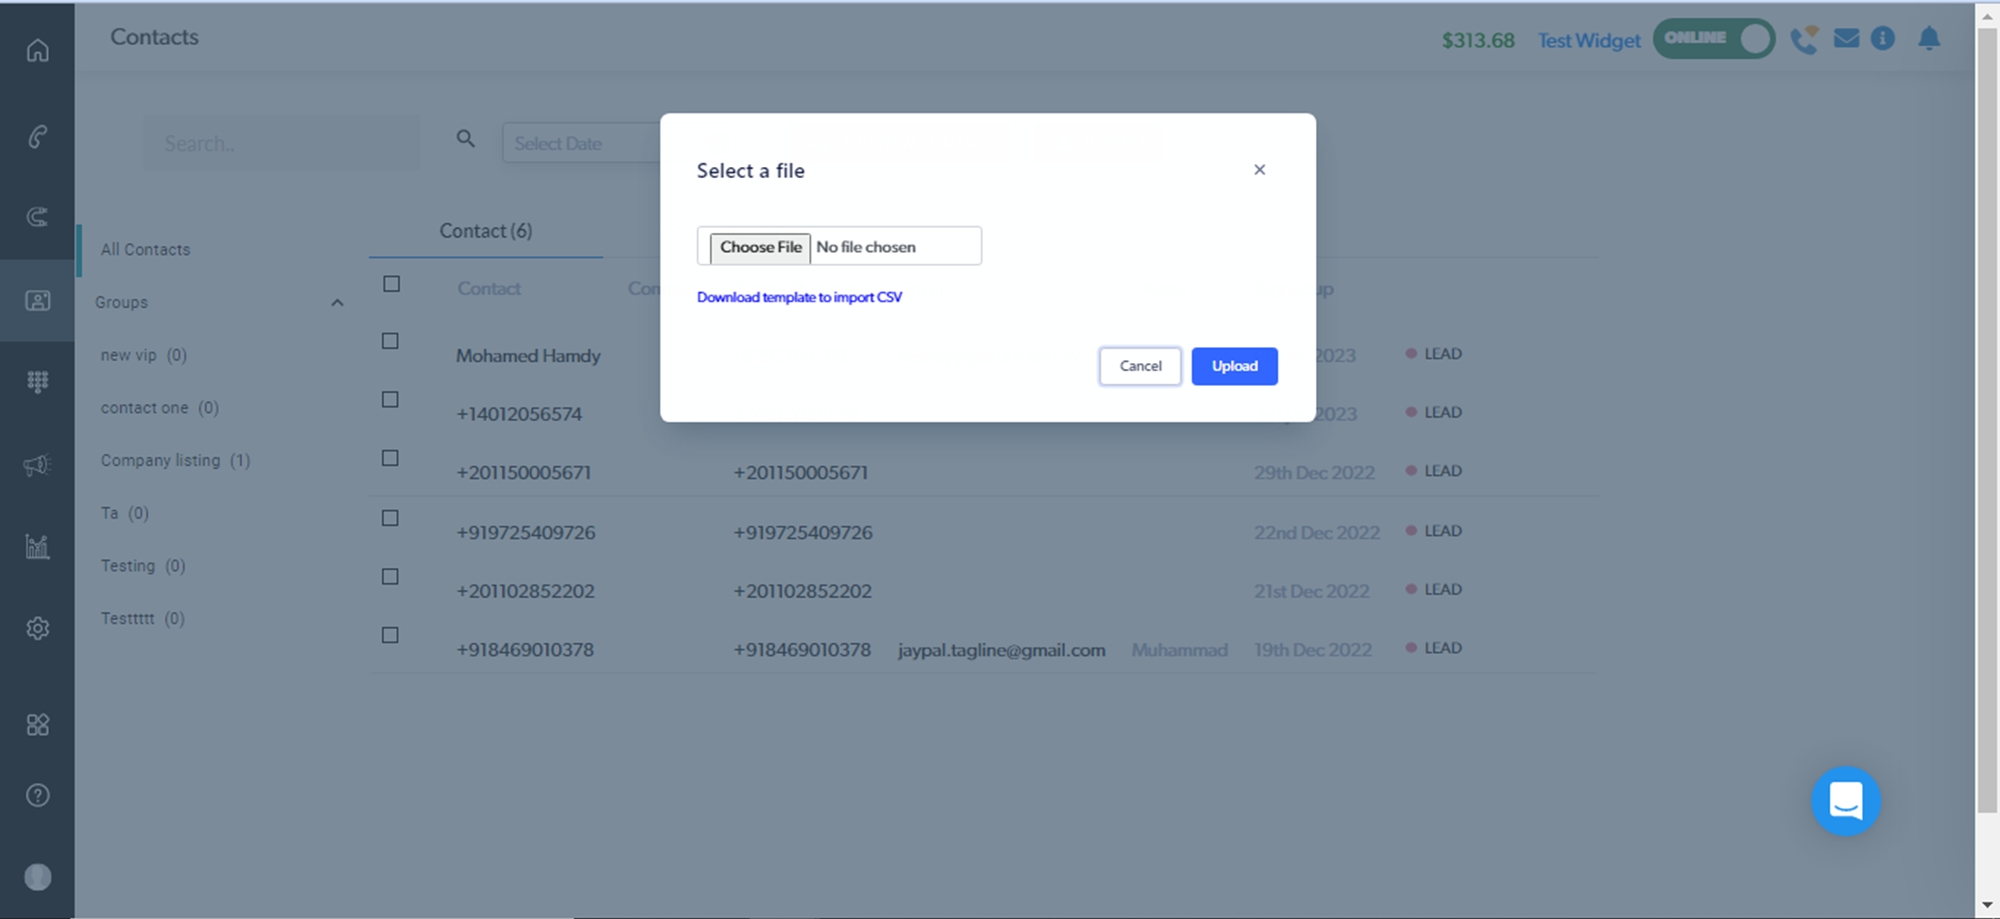
Task: Click the Choose File button
Action: pos(760,247)
